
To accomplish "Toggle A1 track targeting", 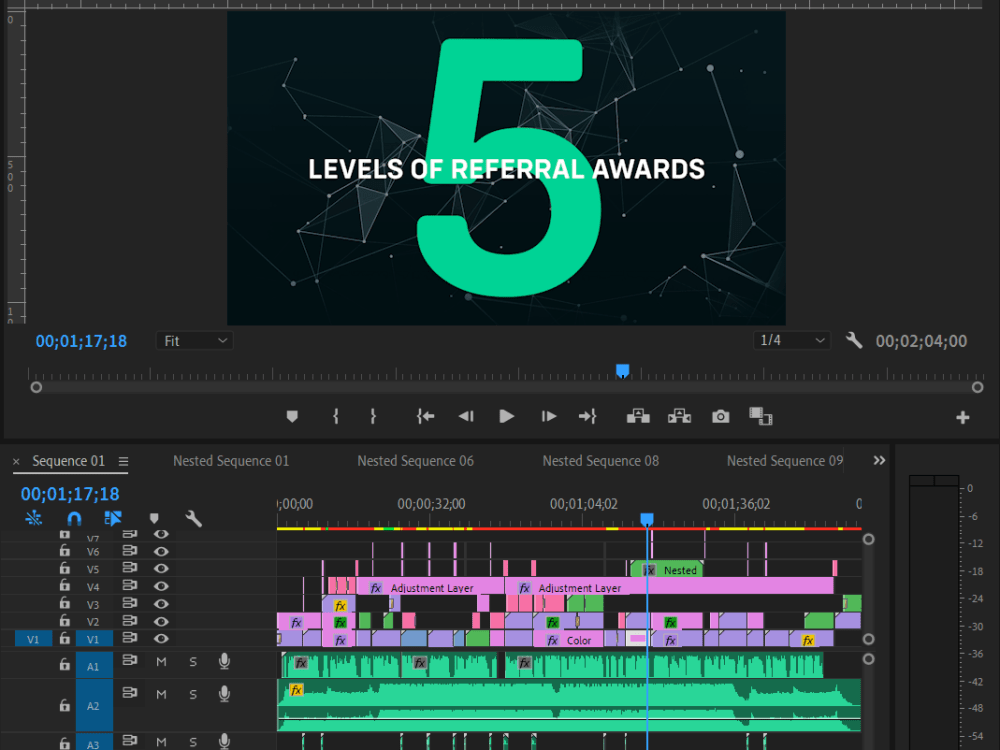I will point(94,665).
